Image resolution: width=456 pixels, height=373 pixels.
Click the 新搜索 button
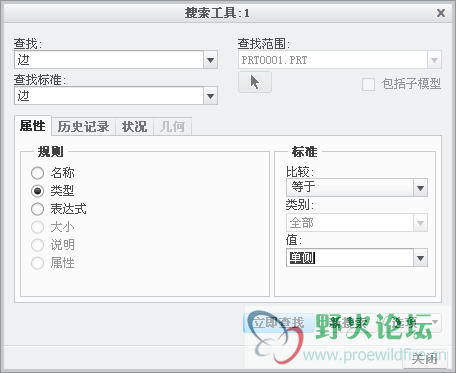[348, 323]
